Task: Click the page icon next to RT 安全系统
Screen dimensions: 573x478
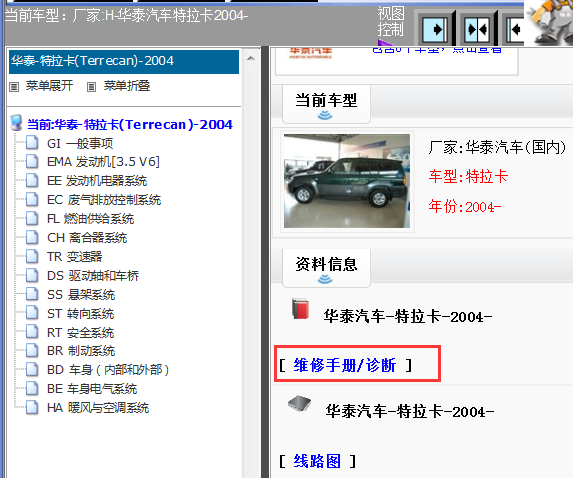Action: coord(32,332)
